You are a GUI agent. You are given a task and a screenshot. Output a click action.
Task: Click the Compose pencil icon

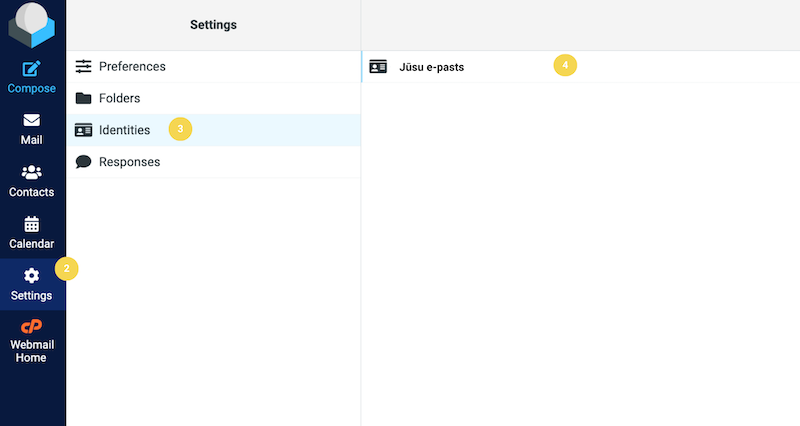pos(32,69)
